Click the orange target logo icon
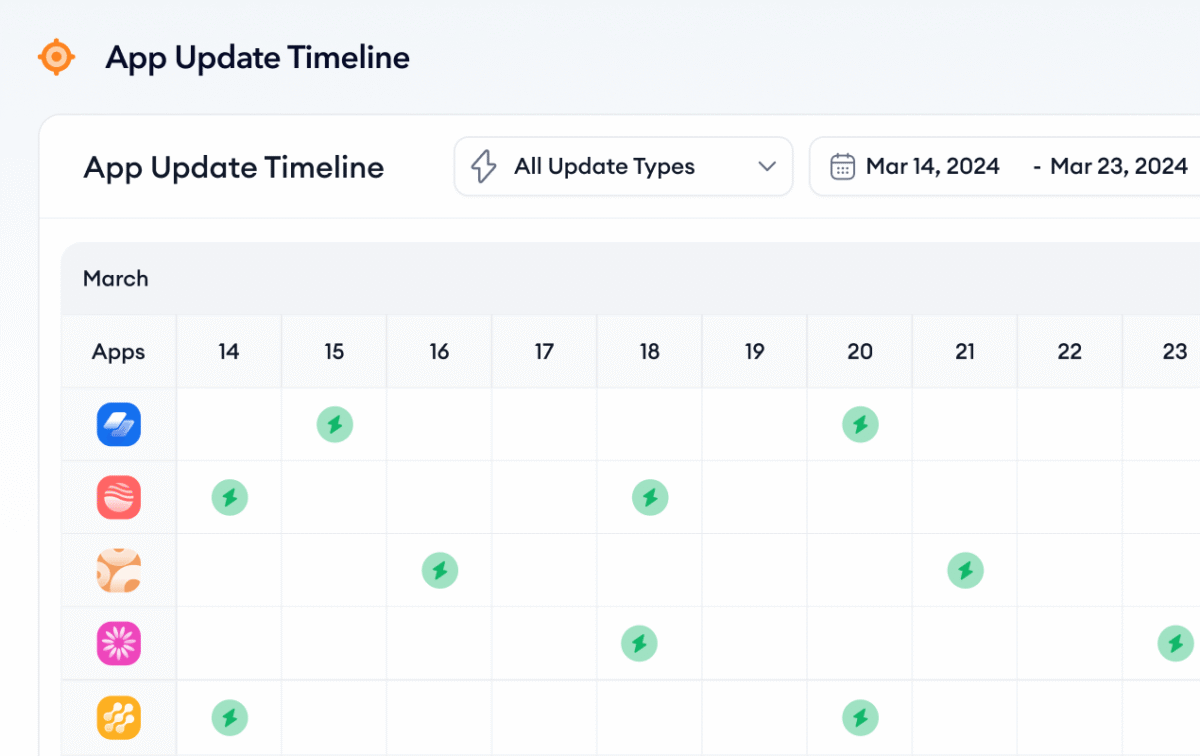The image size is (1200, 756). [x=56, y=57]
